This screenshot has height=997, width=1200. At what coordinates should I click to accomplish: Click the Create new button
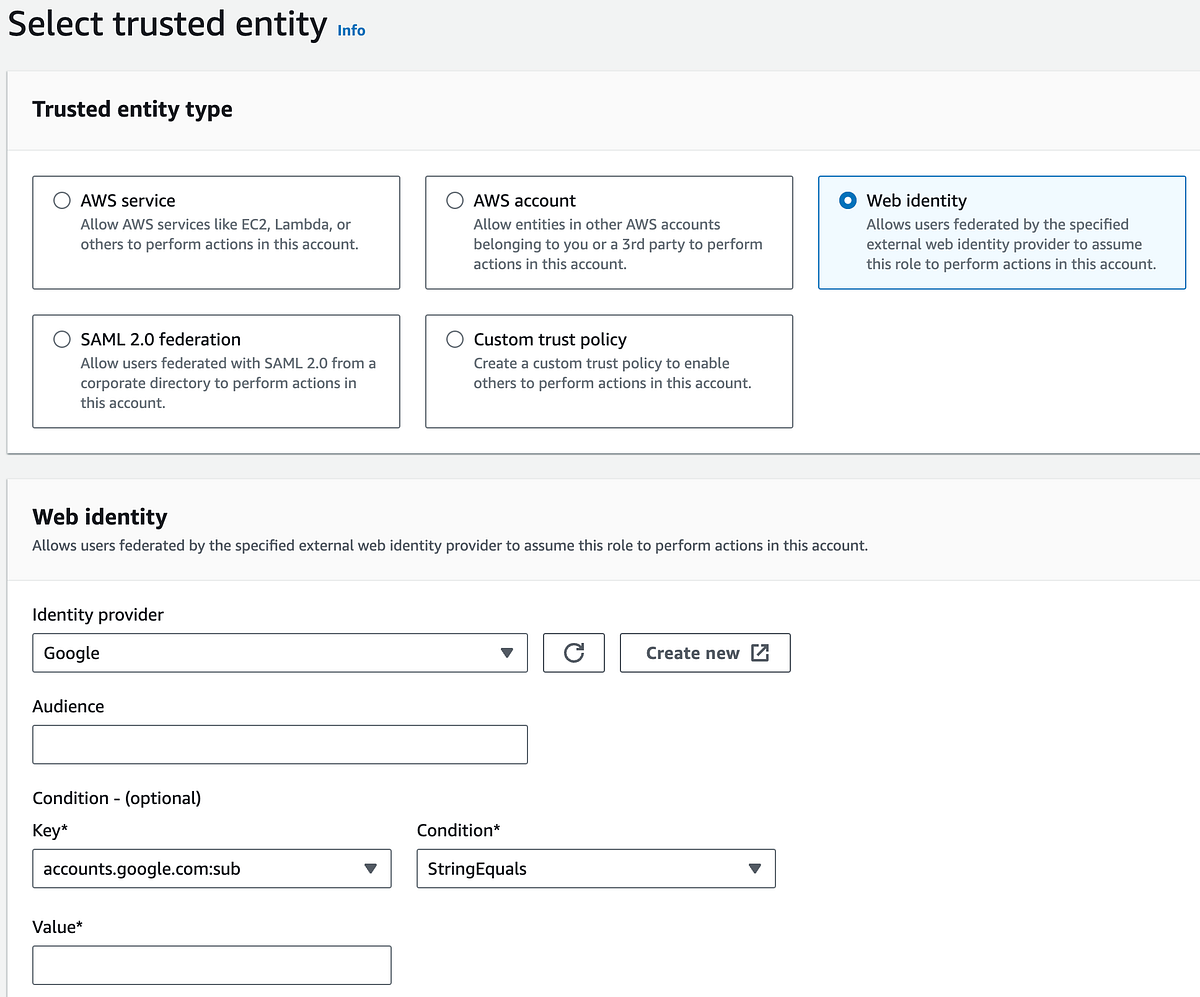[x=704, y=653]
